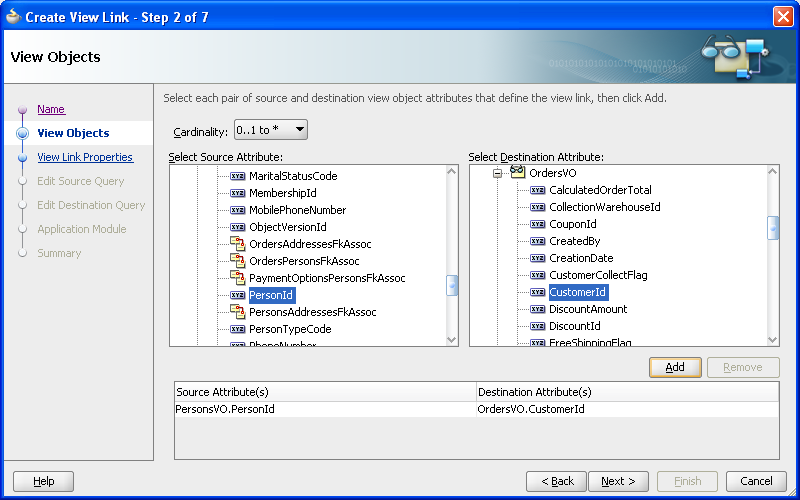Click the OrdersVO view object icon
Screen dimensions: 800x500
(517, 172)
